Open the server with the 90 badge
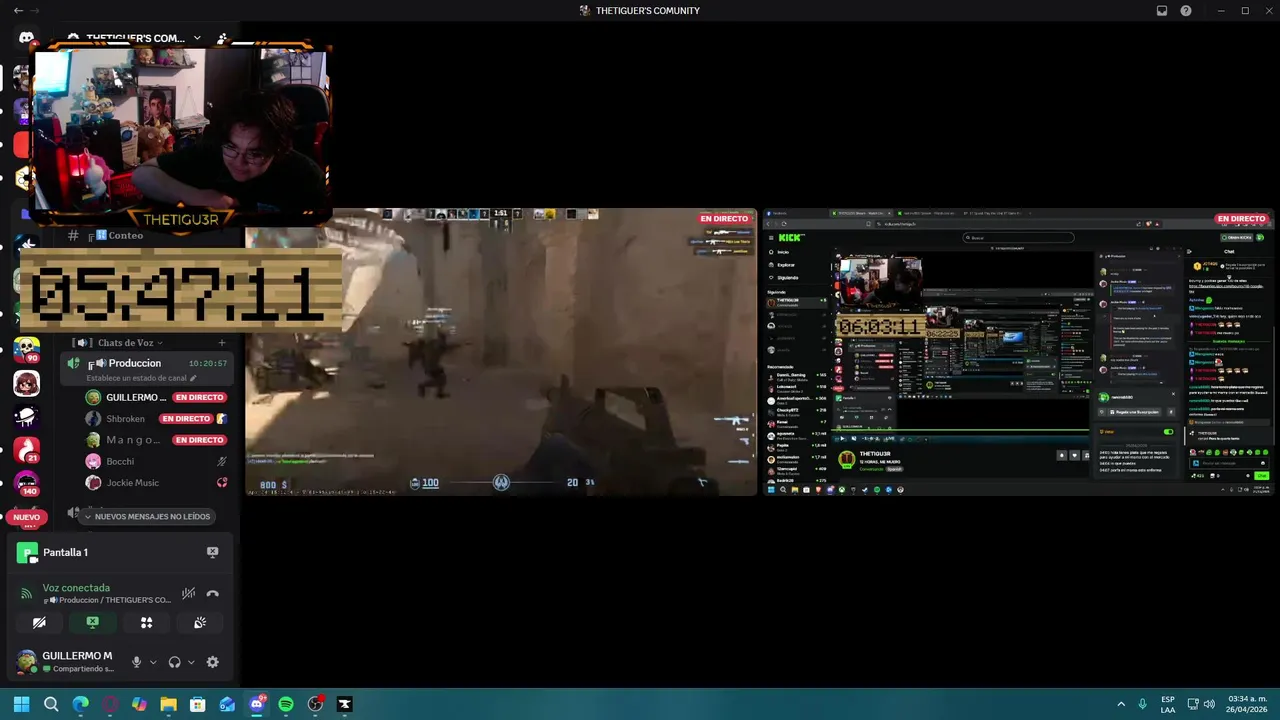 pos(26,350)
